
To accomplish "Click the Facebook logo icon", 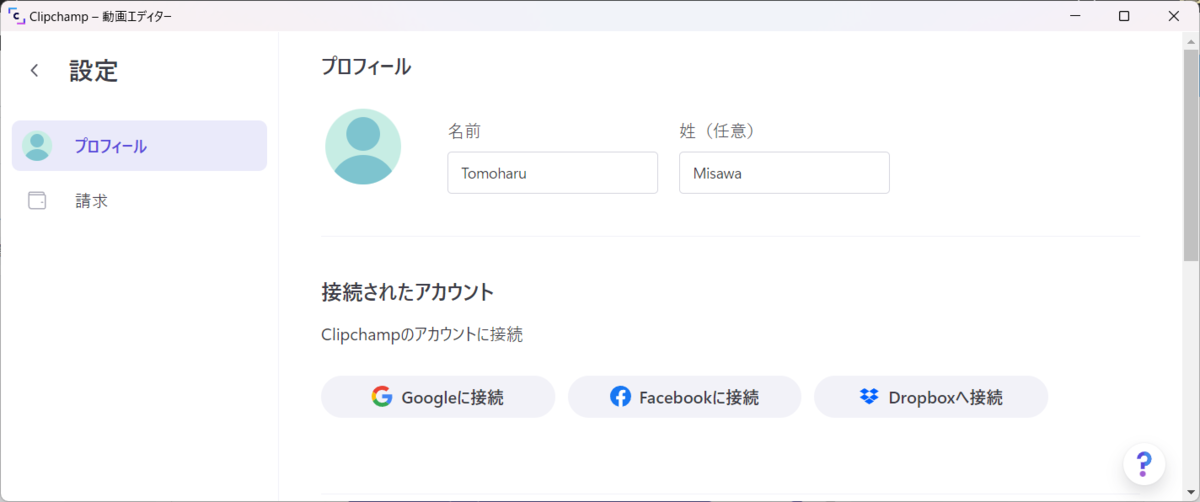I will pos(620,397).
